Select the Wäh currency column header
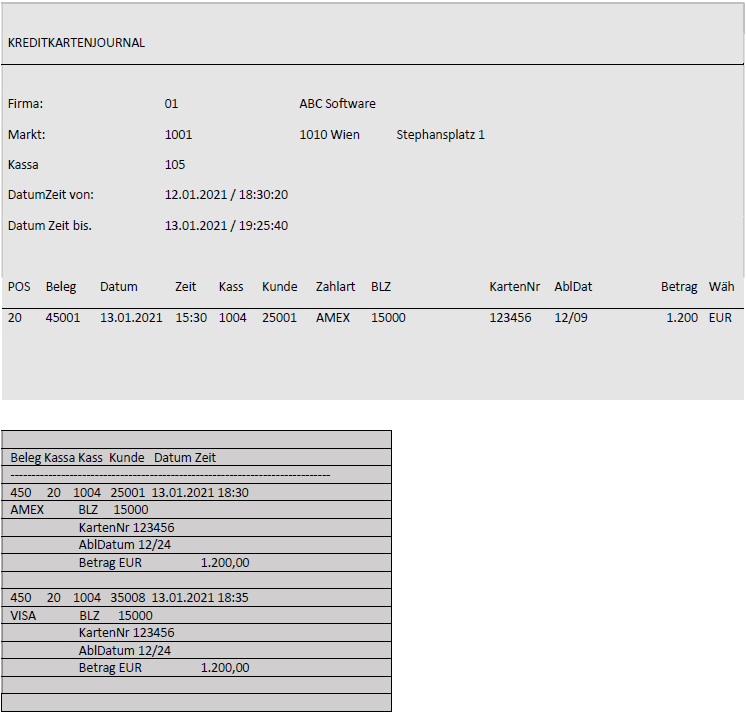The image size is (746, 713). 721,287
